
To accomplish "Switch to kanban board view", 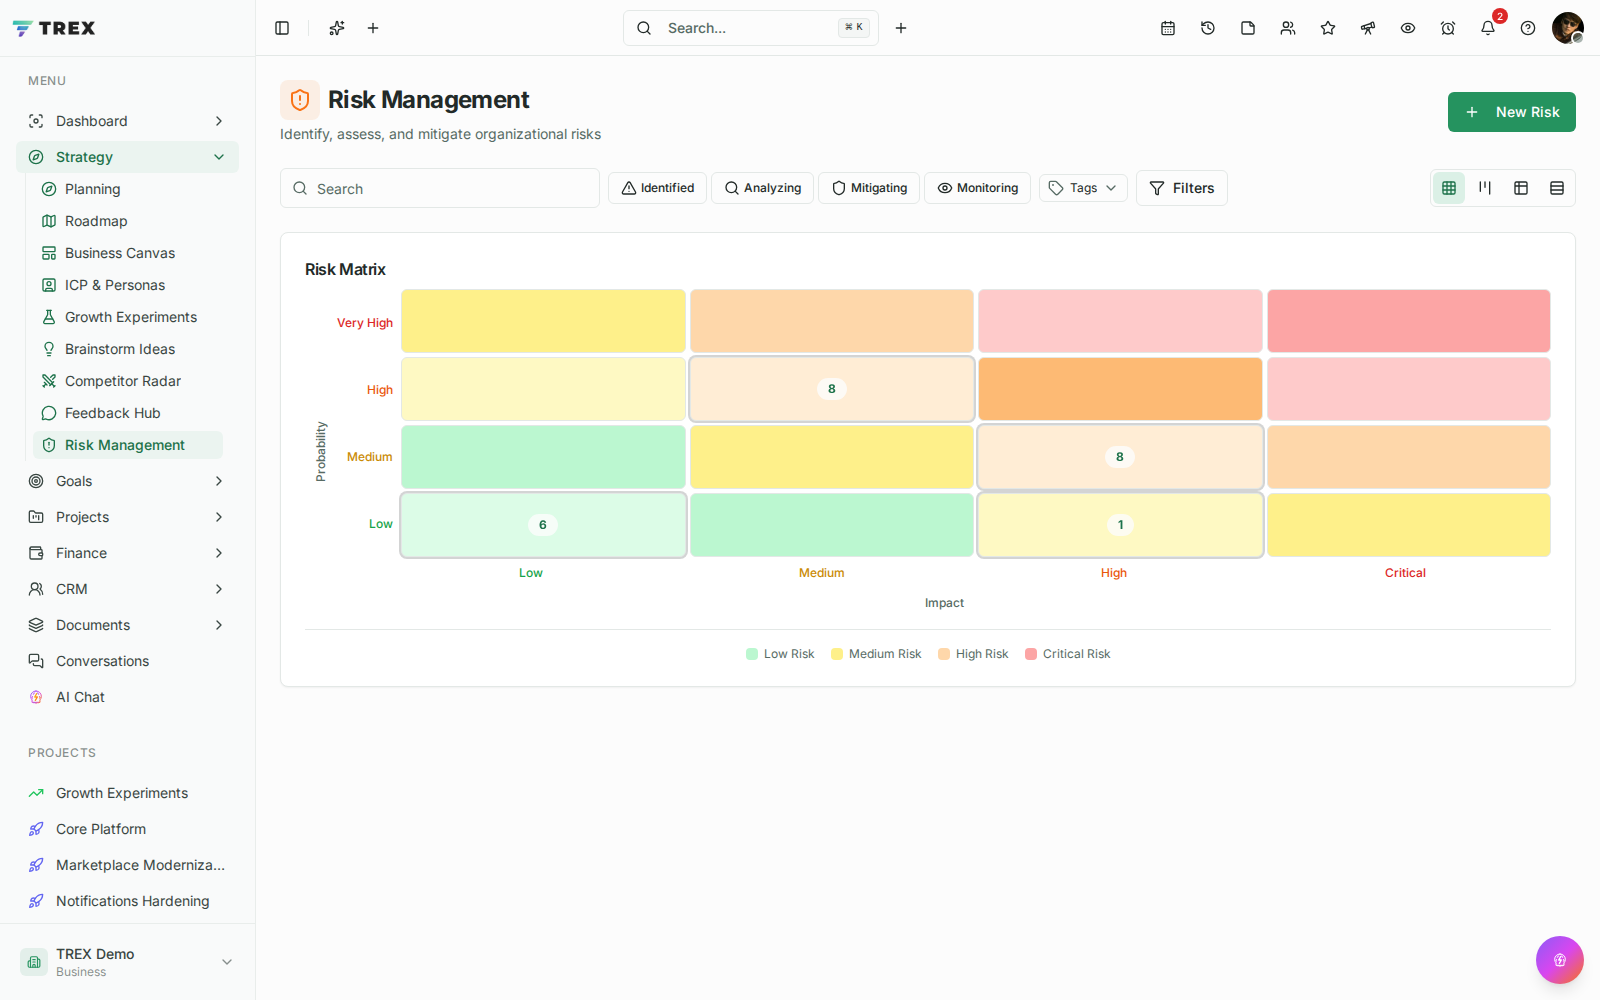I will (1485, 188).
